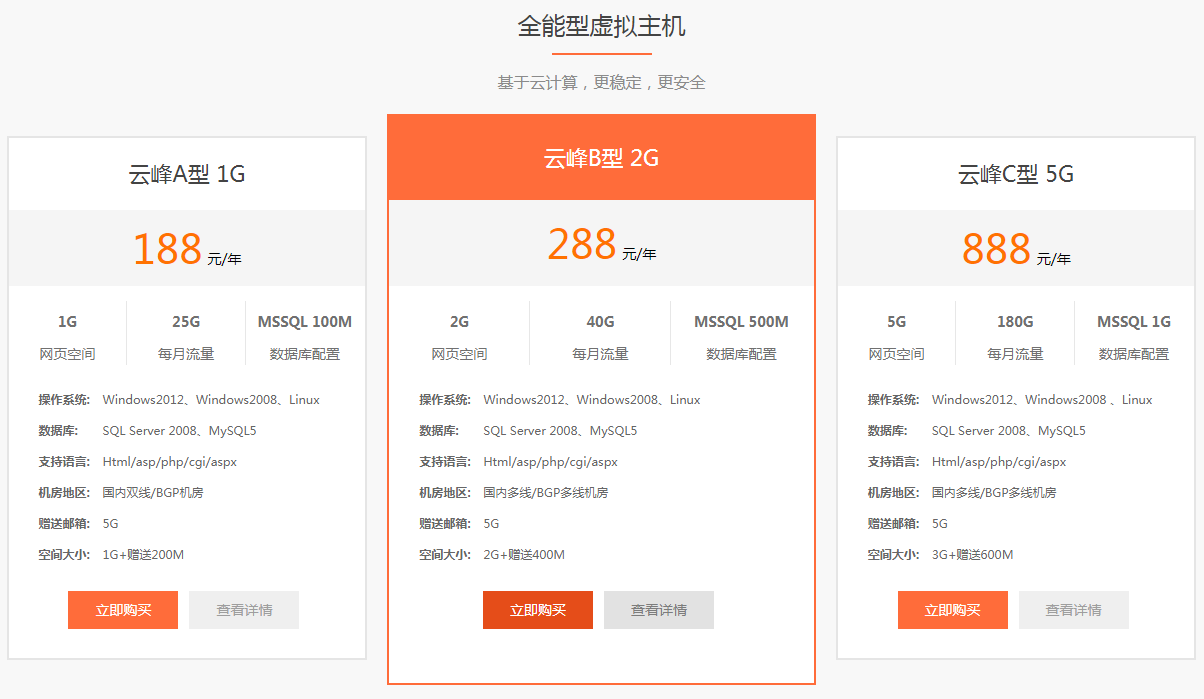Select the orange 云峰B型 2G header

click(x=601, y=158)
